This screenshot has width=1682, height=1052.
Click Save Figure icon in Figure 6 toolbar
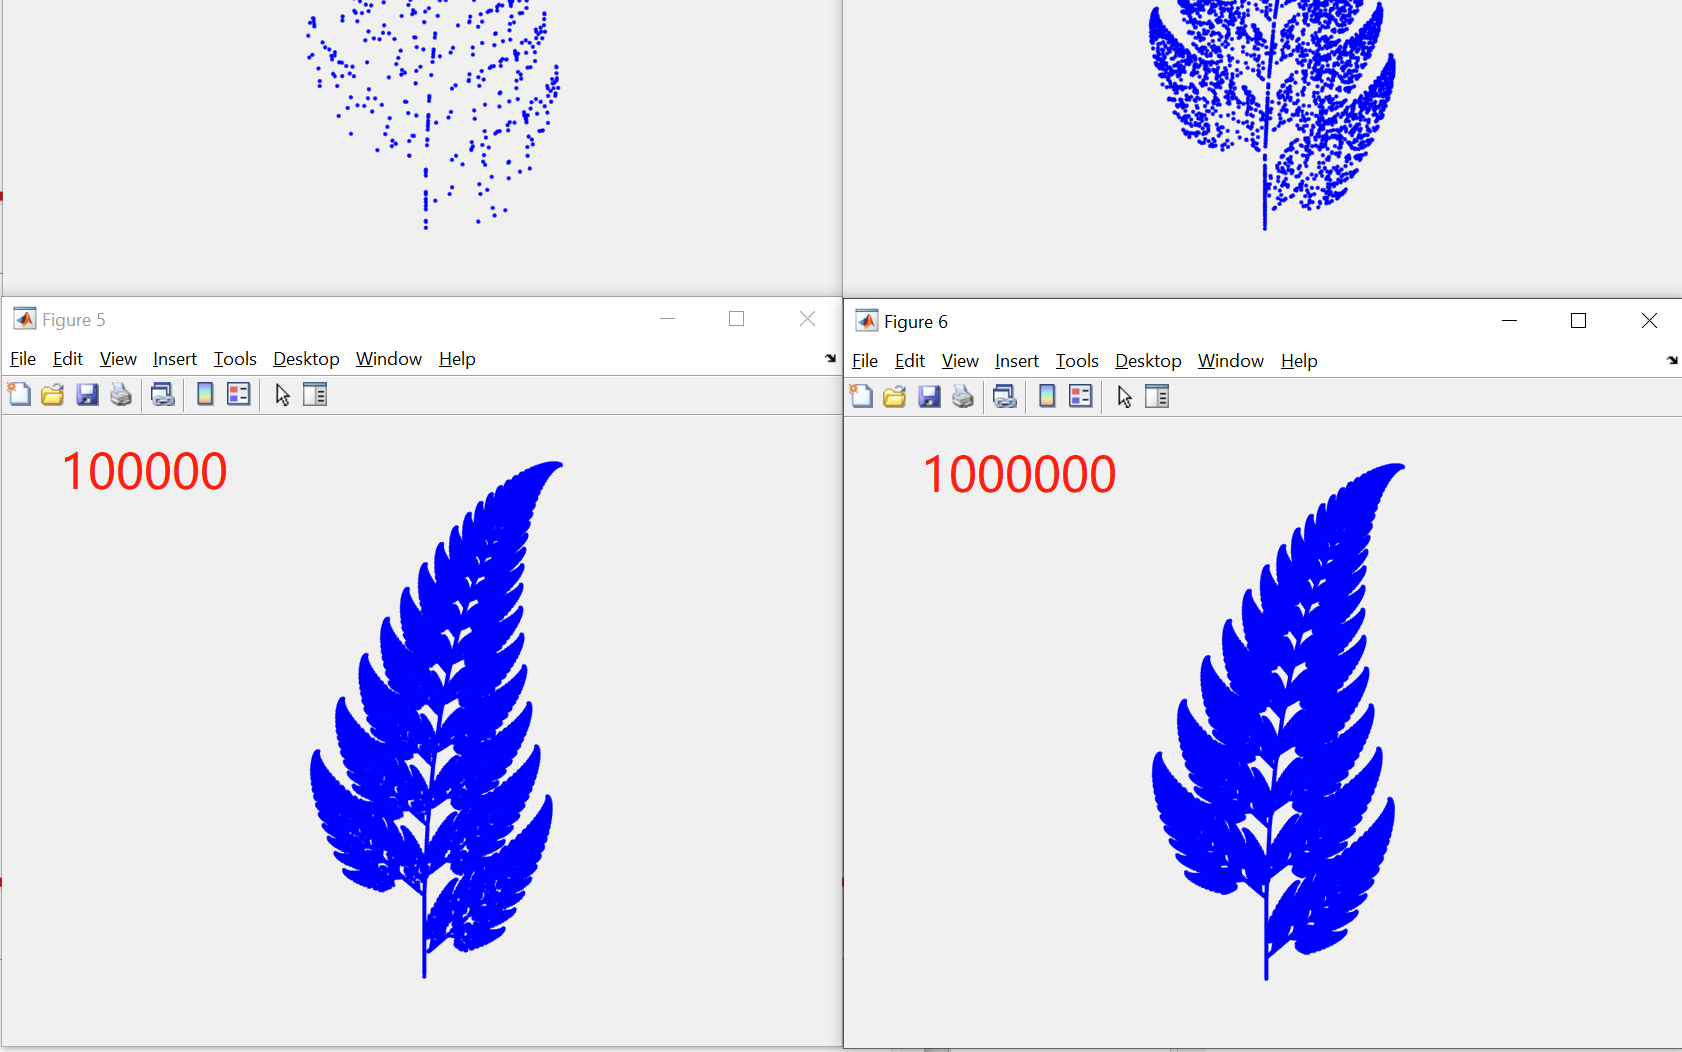tap(930, 396)
